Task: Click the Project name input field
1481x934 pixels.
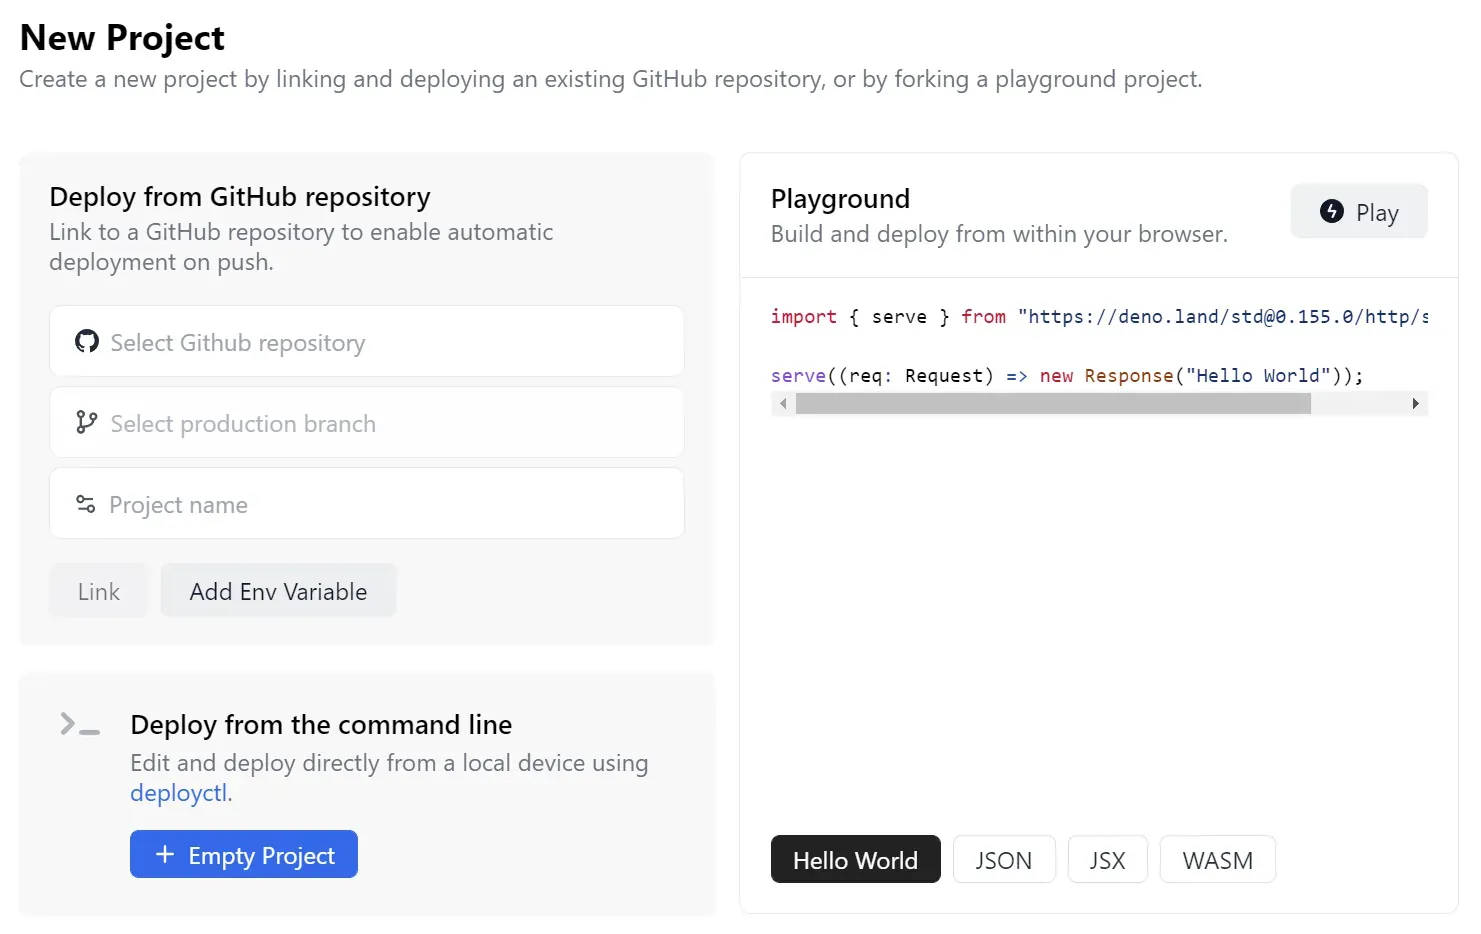Action: [x=367, y=503]
